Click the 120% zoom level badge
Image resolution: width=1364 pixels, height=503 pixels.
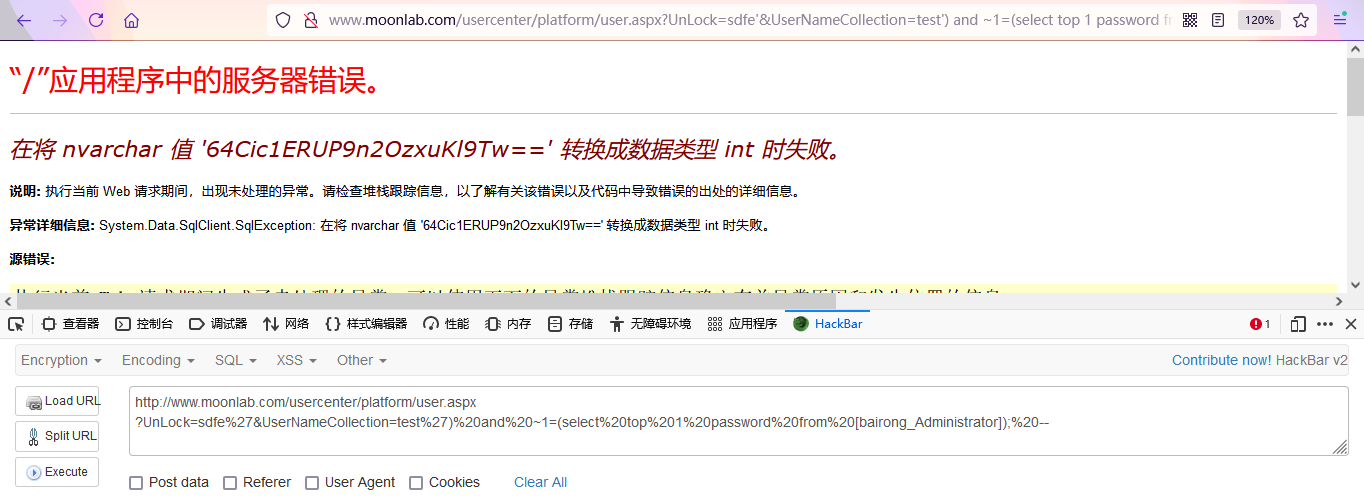1259,20
